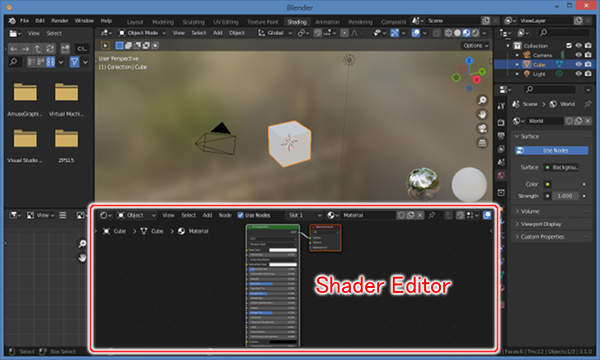Image resolution: width=600 pixels, height=360 pixels.
Task: Open the Shader Editor Node menu
Action: point(225,215)
